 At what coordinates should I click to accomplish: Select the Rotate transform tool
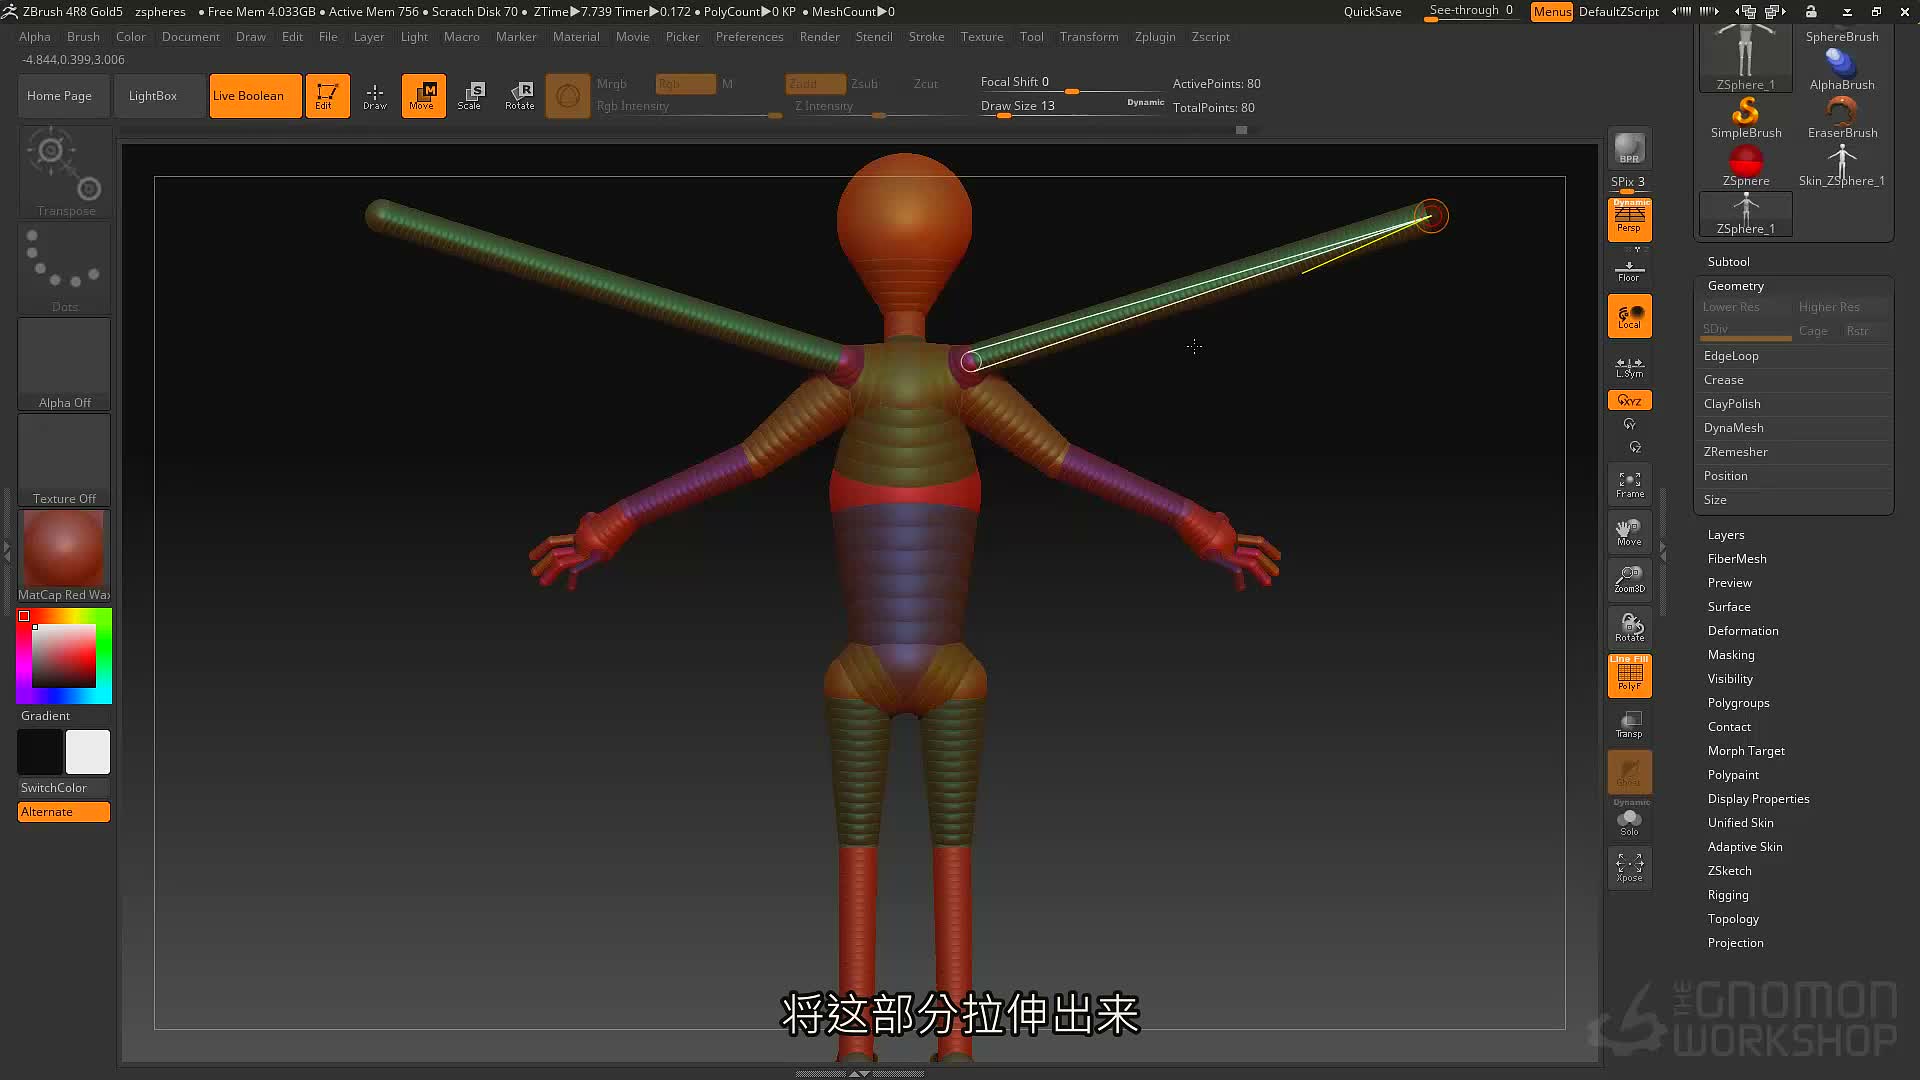(x=520, y=96)
